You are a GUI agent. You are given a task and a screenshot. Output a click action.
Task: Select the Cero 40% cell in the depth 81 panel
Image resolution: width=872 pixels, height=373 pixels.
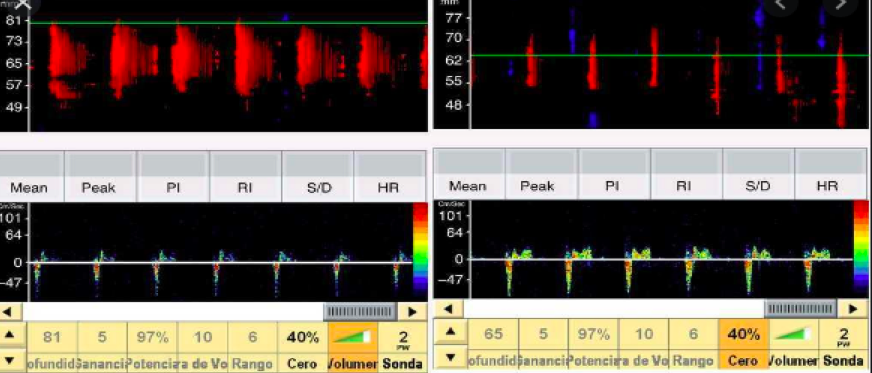[x=303, y=347]
